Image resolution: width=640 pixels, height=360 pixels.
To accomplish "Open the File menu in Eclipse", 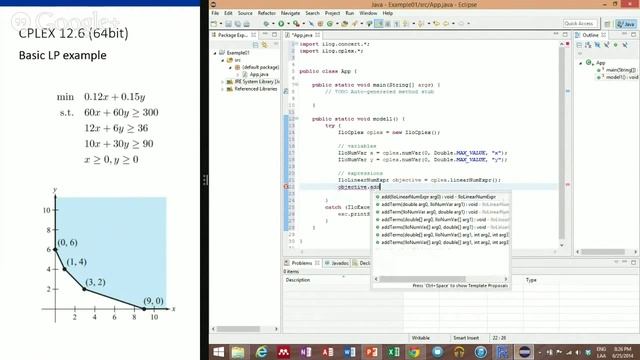I will [x=215, y=13].
